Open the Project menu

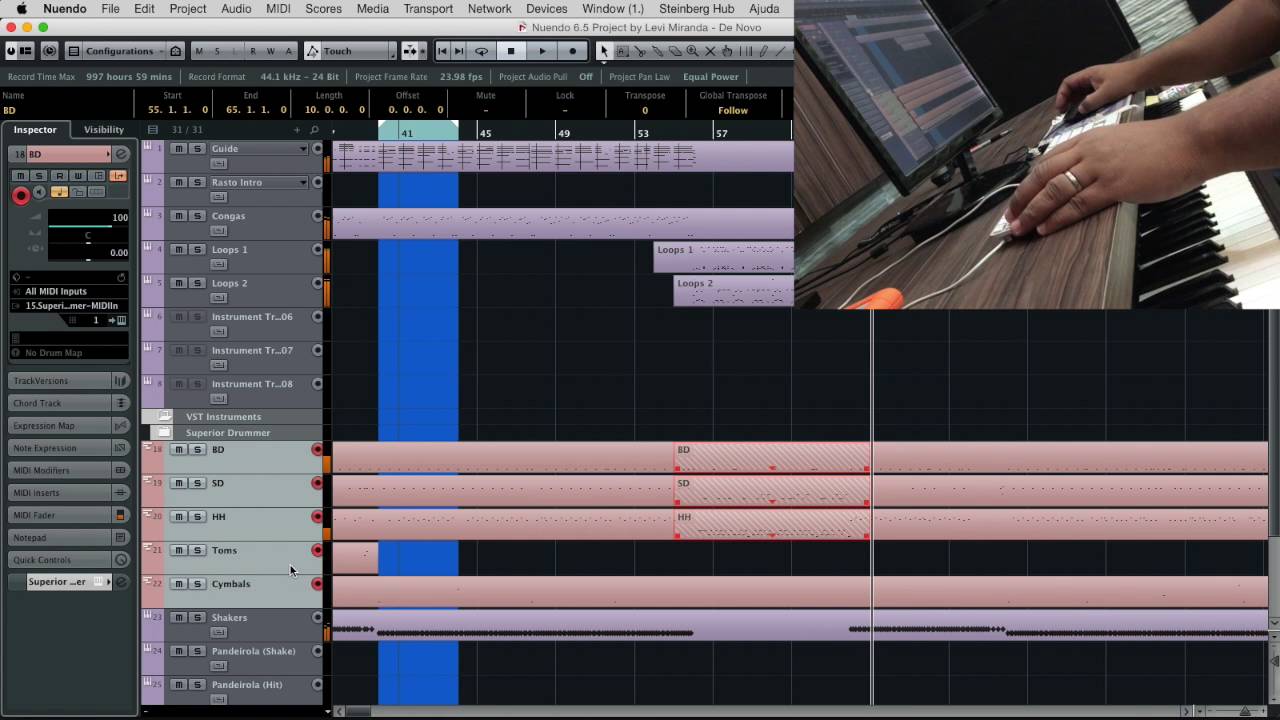coord(187,9)
